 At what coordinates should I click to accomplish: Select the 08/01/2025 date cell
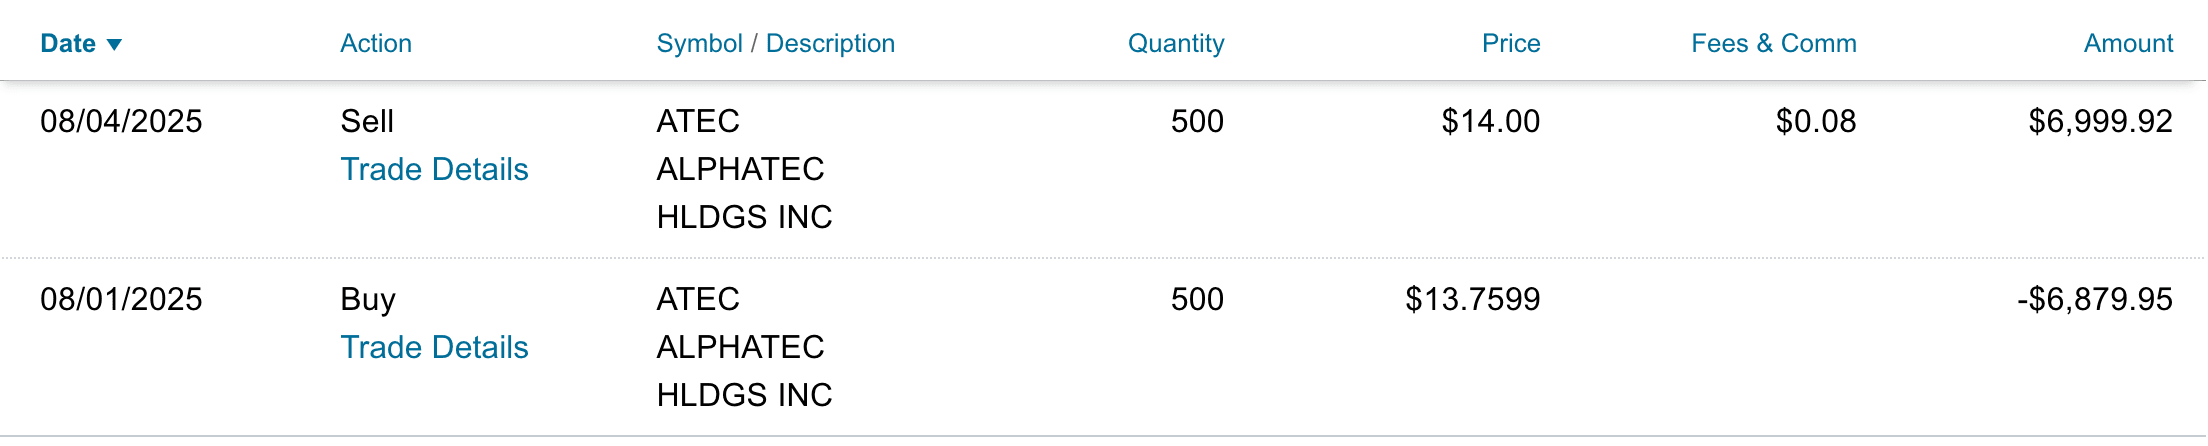point(121,300)
